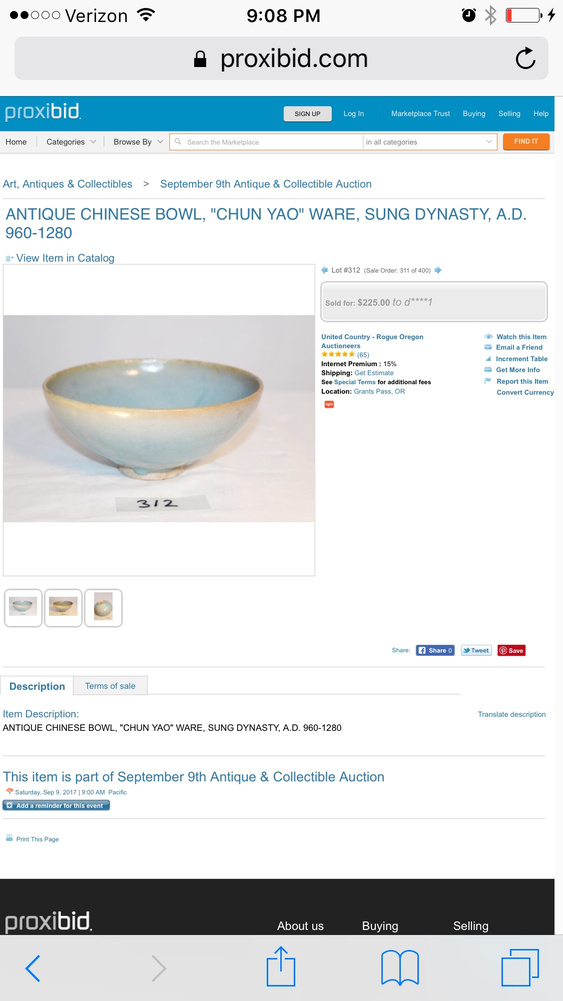Go to next lot arrow
The width and height of the screenshot is (563, 1001).
click(x=438, y=270)
